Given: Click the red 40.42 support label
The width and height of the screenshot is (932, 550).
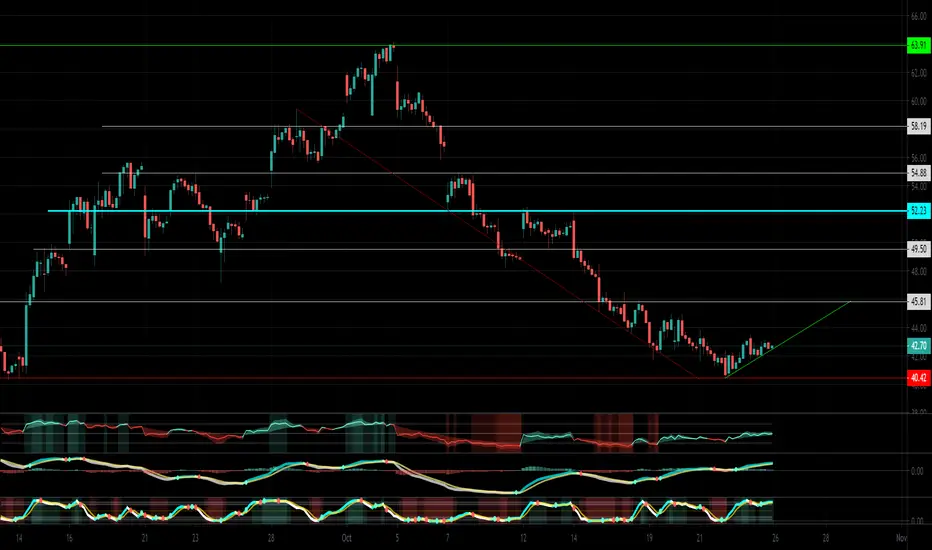Looking at the screenshot, I should point(918,378).
